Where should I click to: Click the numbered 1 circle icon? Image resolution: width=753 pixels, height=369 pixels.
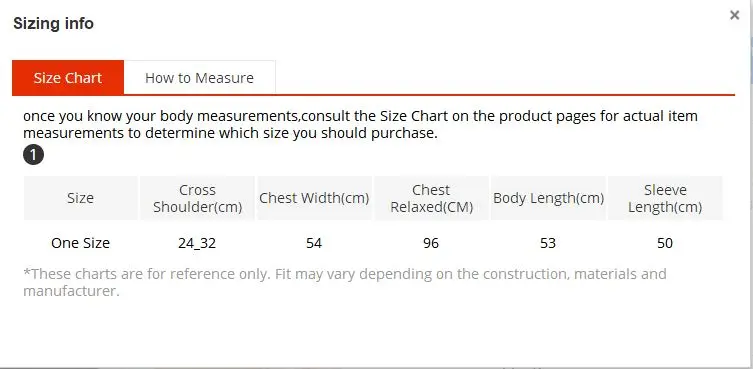pyautogui.click(x=33, y=155)
